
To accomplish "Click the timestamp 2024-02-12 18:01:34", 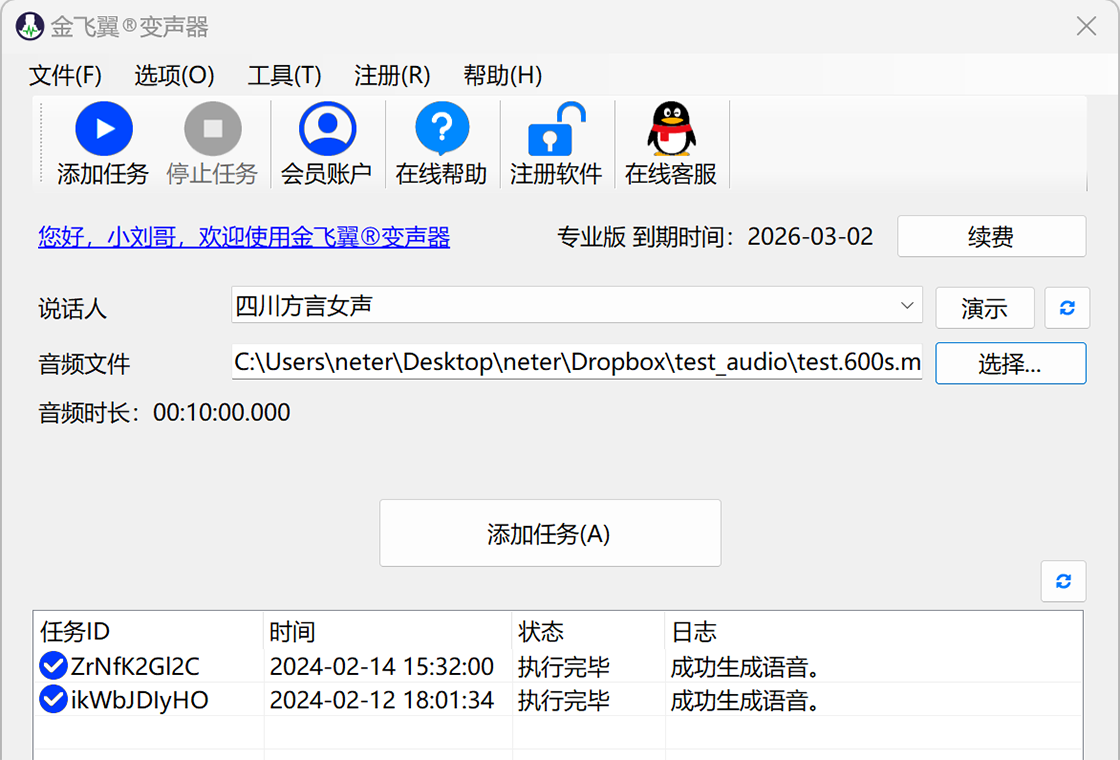I will (x=381, y=700).
